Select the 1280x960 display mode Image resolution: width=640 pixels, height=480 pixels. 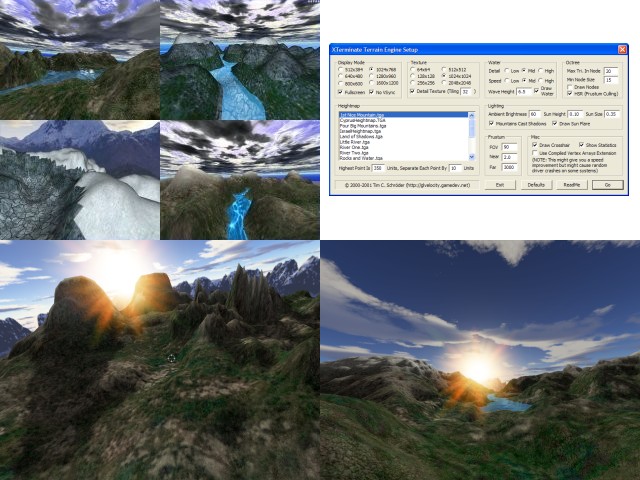click(x=371, y=76)
